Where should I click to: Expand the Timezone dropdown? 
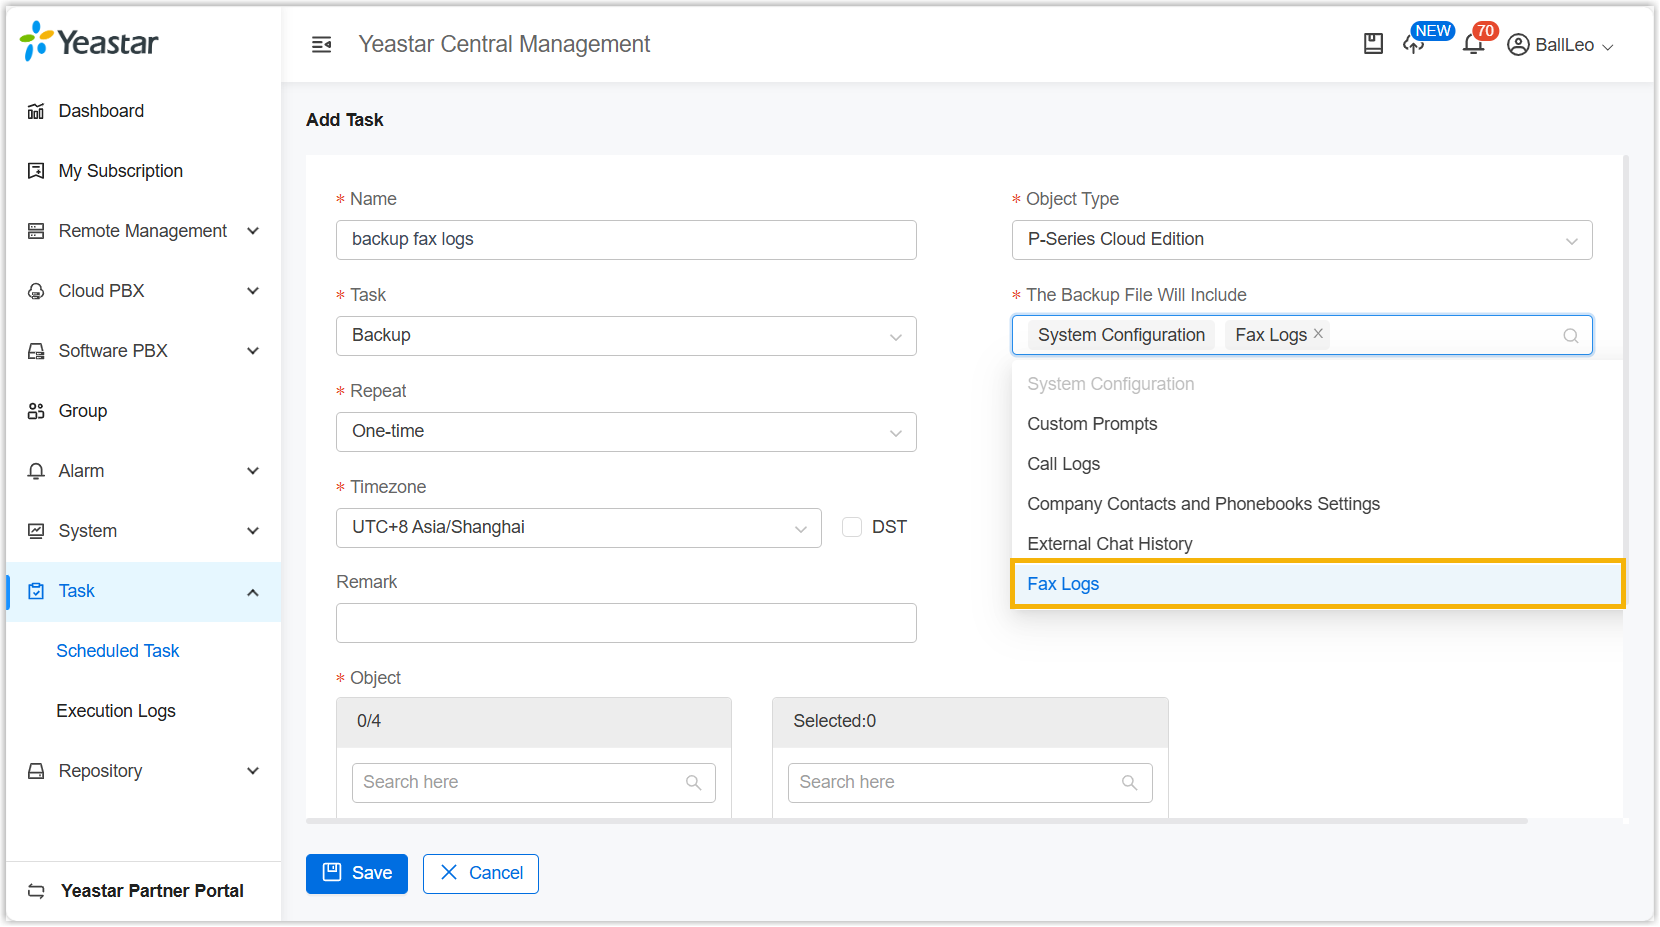pyautogui.click(x=578, y=528)
